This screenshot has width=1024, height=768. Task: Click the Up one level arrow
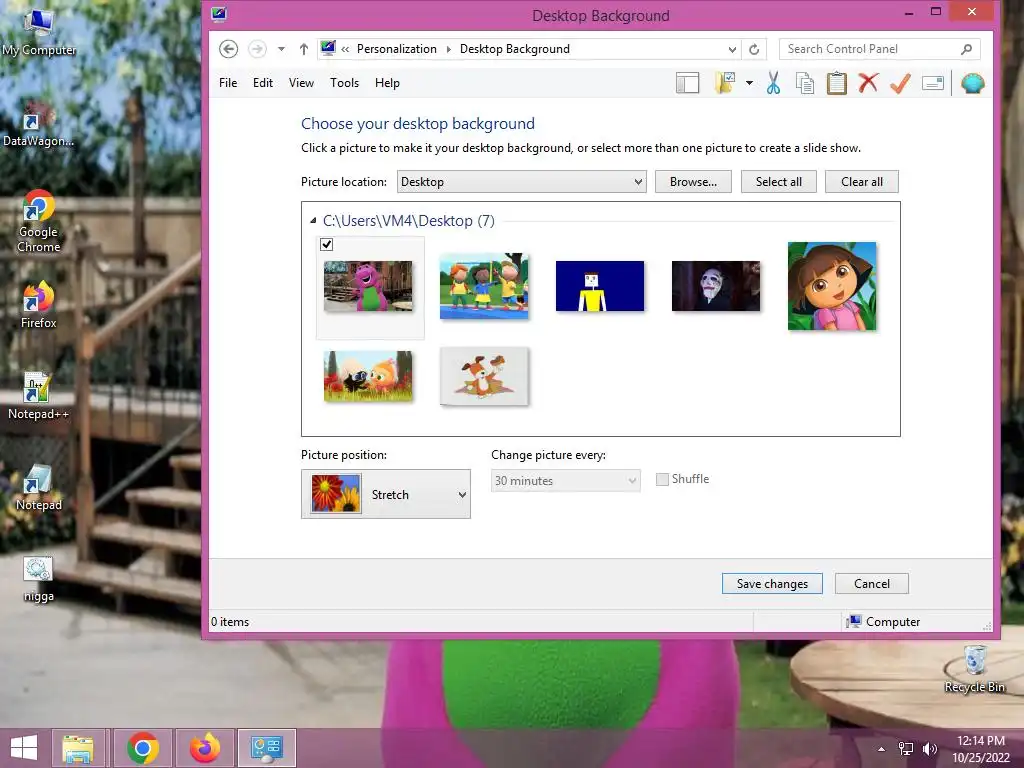point(304,49)
